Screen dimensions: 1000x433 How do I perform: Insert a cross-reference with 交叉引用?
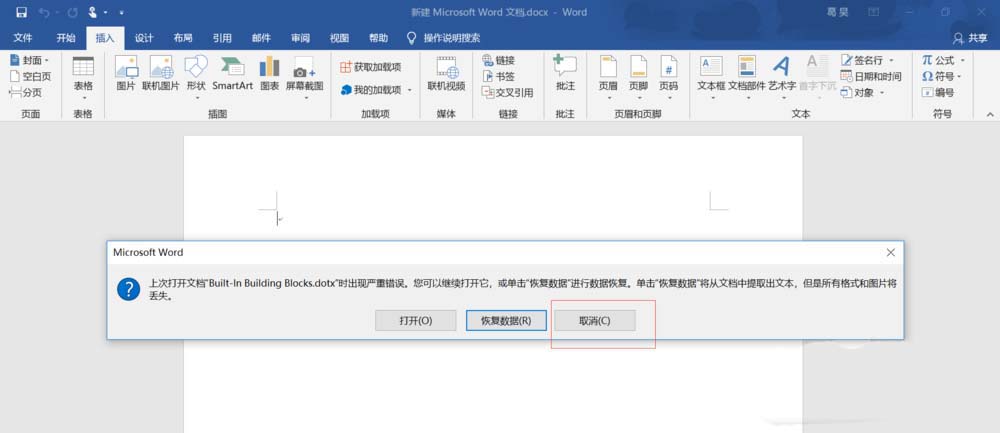(x=508, y=92)
